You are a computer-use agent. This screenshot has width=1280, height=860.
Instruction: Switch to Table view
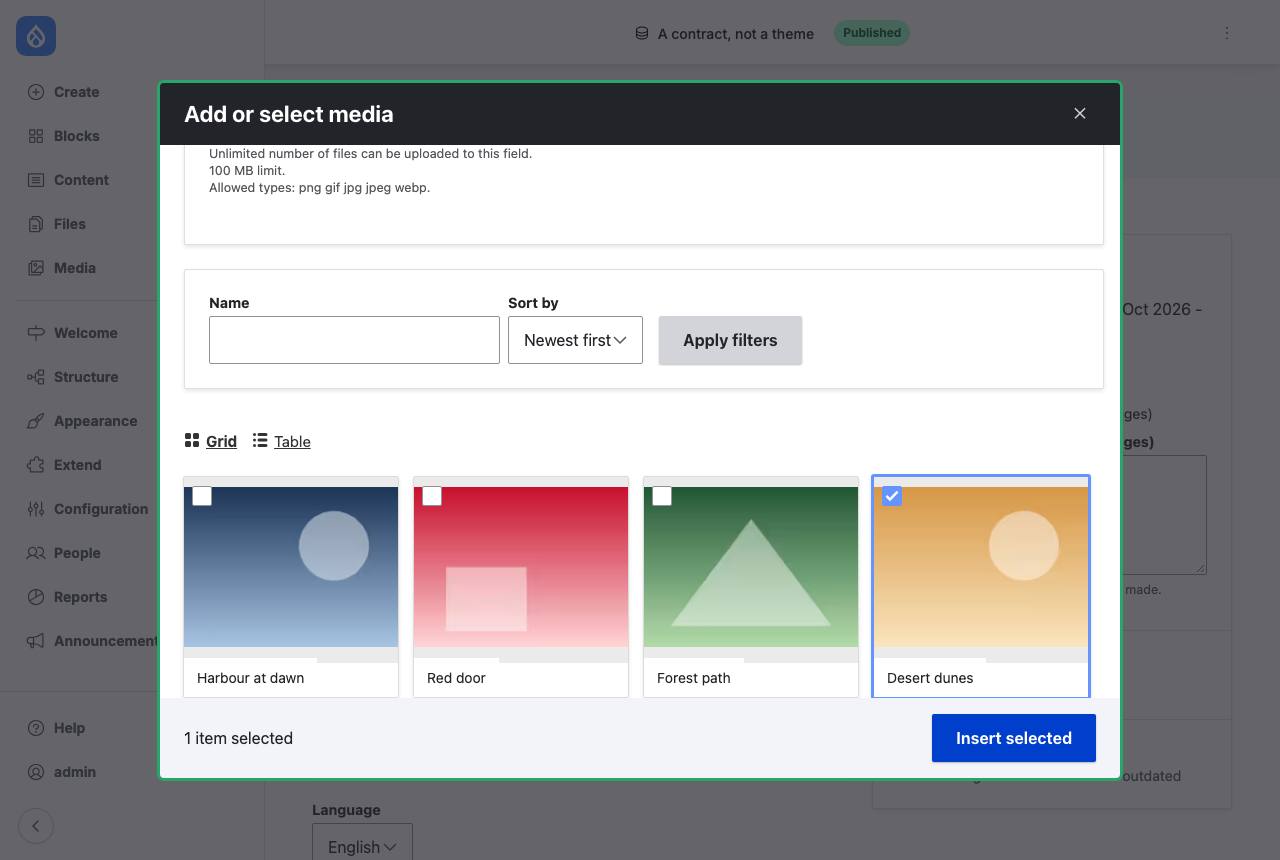[281, 441]
